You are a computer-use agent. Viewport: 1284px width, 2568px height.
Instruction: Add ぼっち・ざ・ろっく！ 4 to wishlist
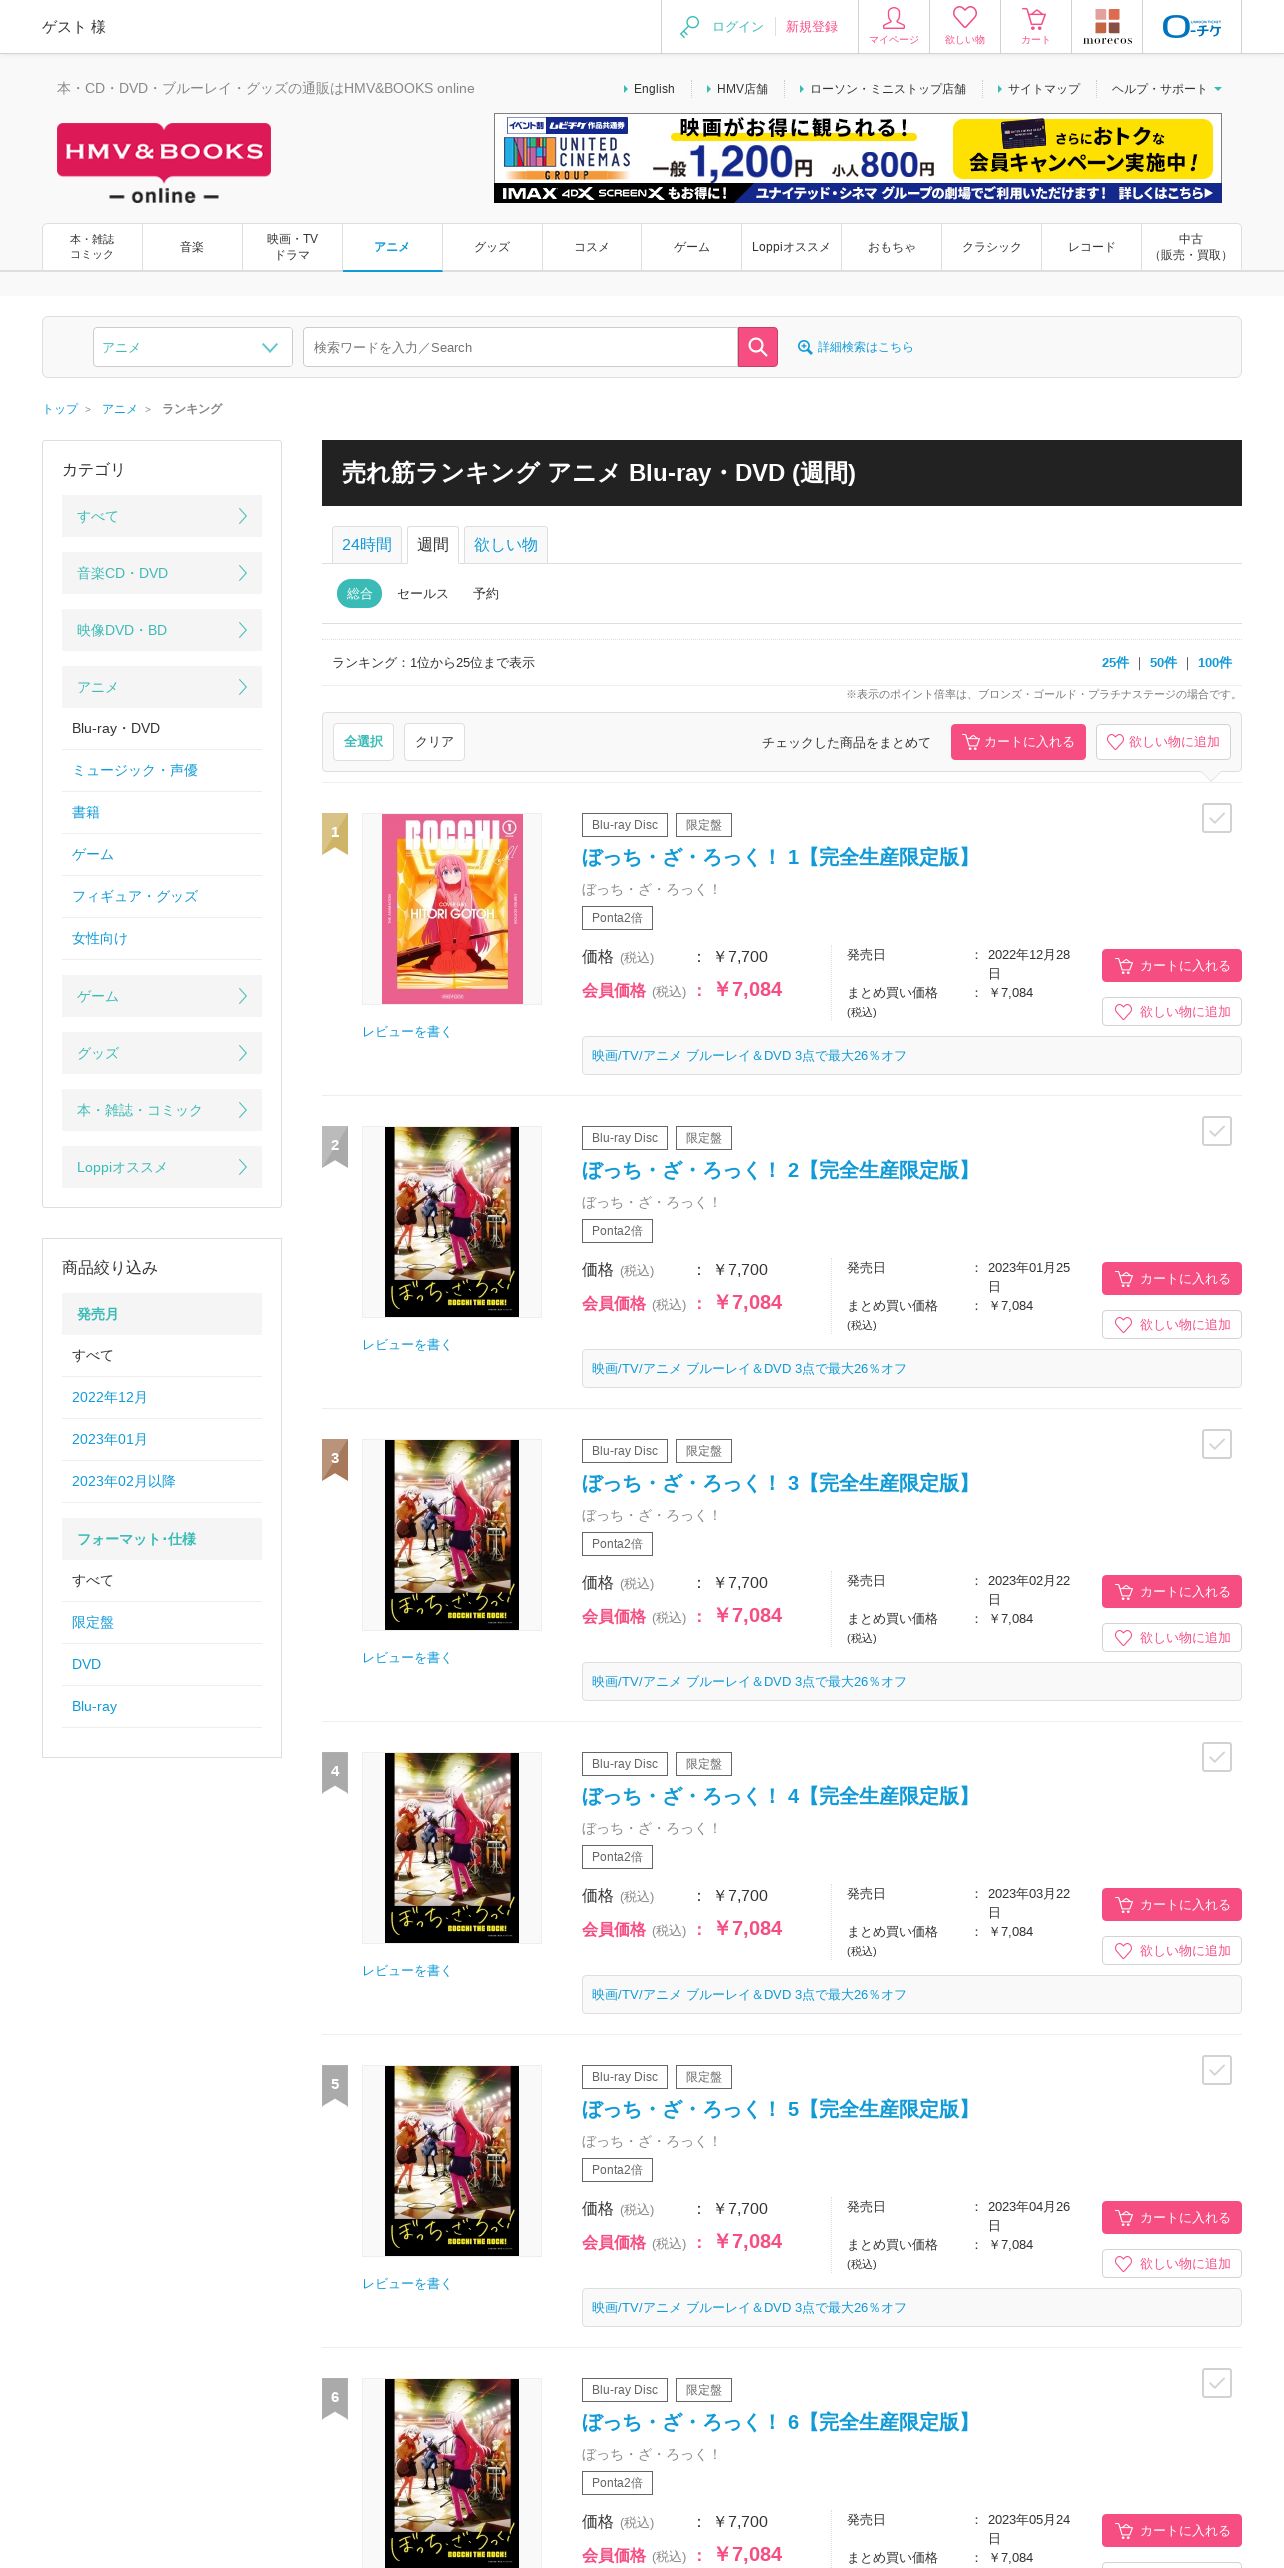(1172, 1951)
